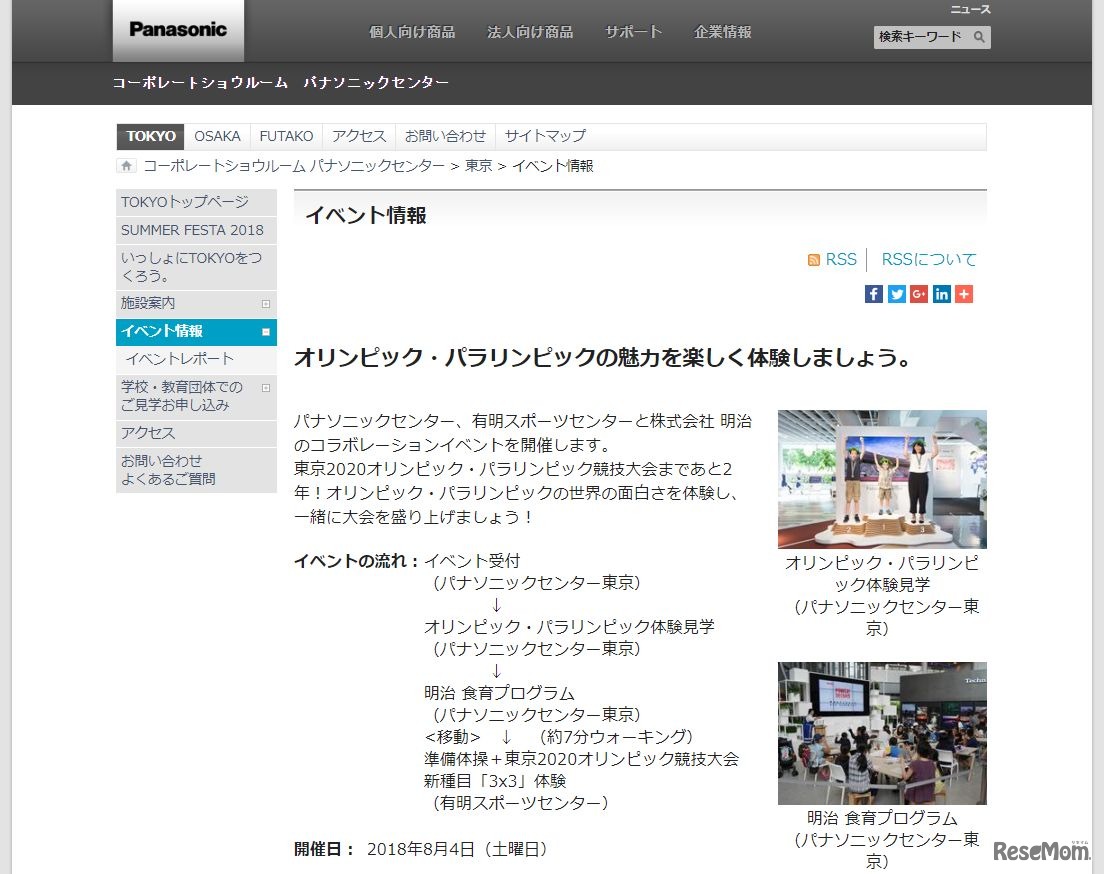The image size is (1104, 874).
Task: Open 企業情報 in top navigation
Action: pos(722,32)
